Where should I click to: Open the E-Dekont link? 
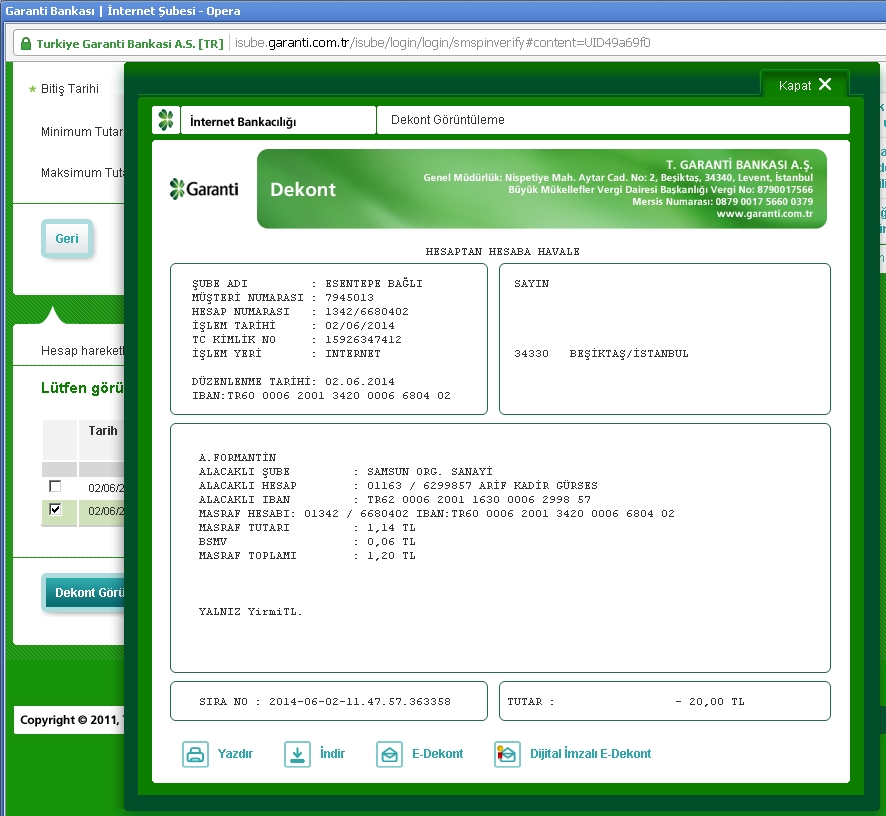tap(437, 754)
